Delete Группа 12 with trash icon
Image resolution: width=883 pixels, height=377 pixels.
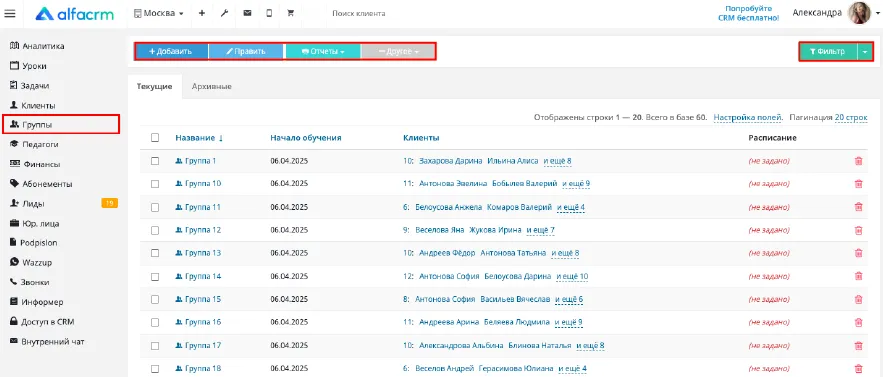858,230
